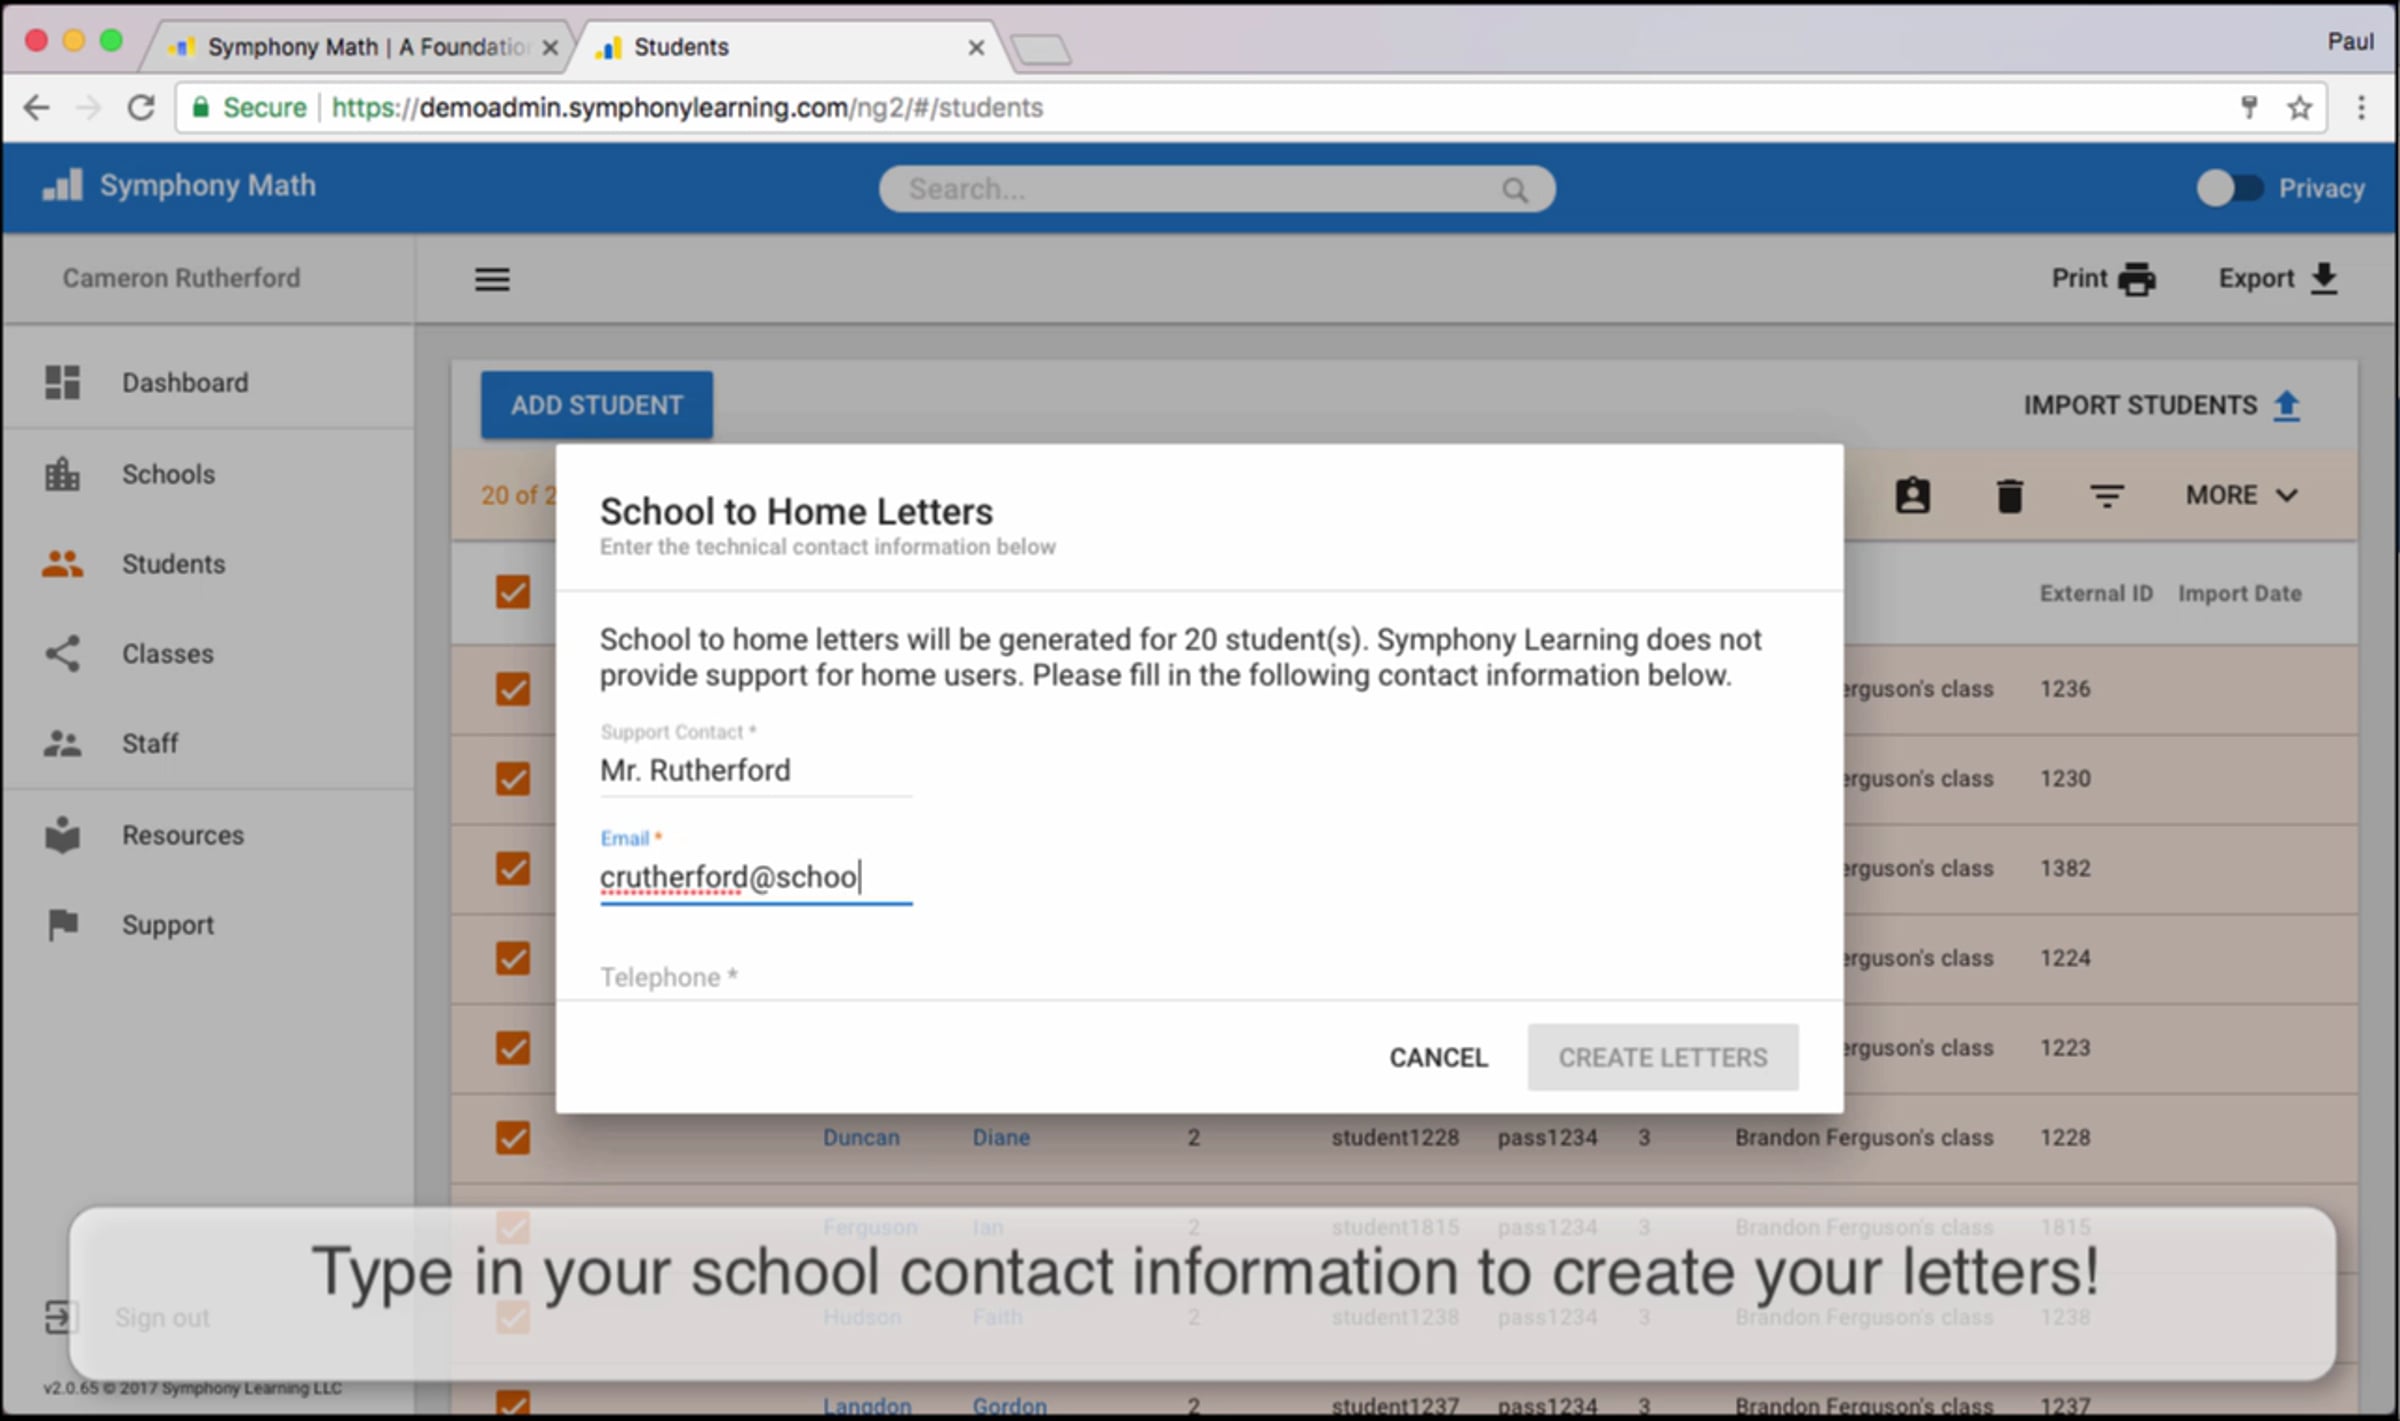This screenshot has height=1421, width=2400.
Task: Open Resources in the sidebar
Action: pyautogui.click(x=208, y=835)
